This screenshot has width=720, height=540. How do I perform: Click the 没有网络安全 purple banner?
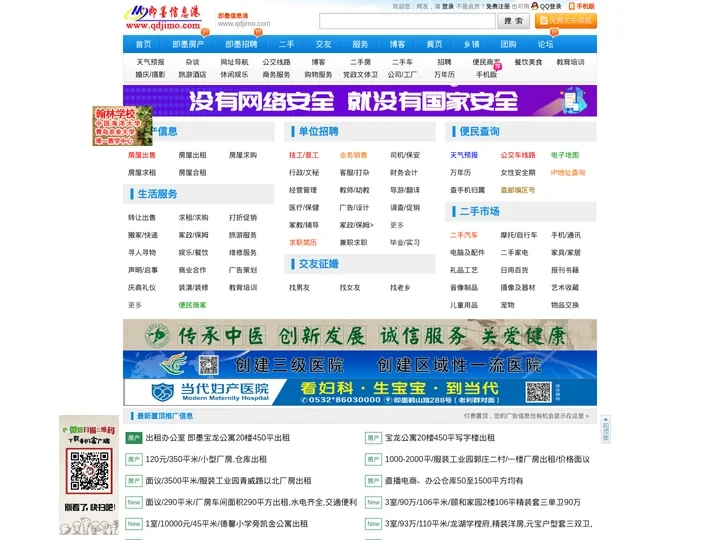click(360, 101)
